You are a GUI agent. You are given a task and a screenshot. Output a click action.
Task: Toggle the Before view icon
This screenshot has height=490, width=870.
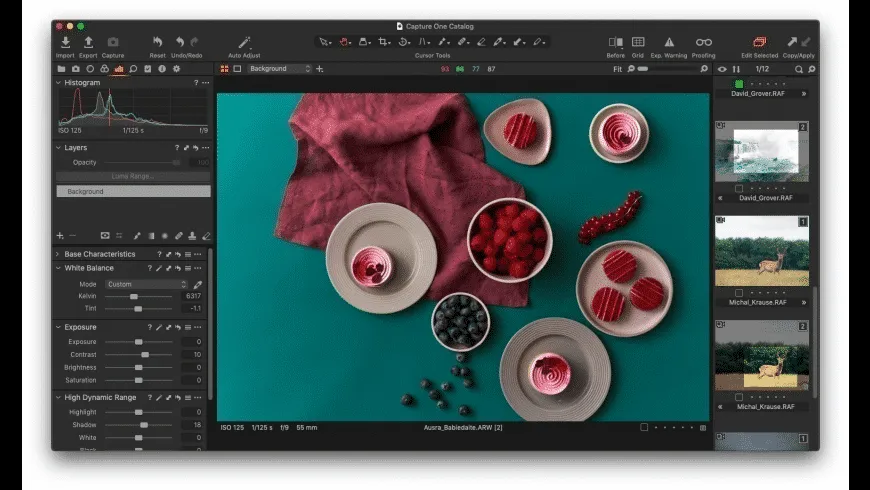615,42
